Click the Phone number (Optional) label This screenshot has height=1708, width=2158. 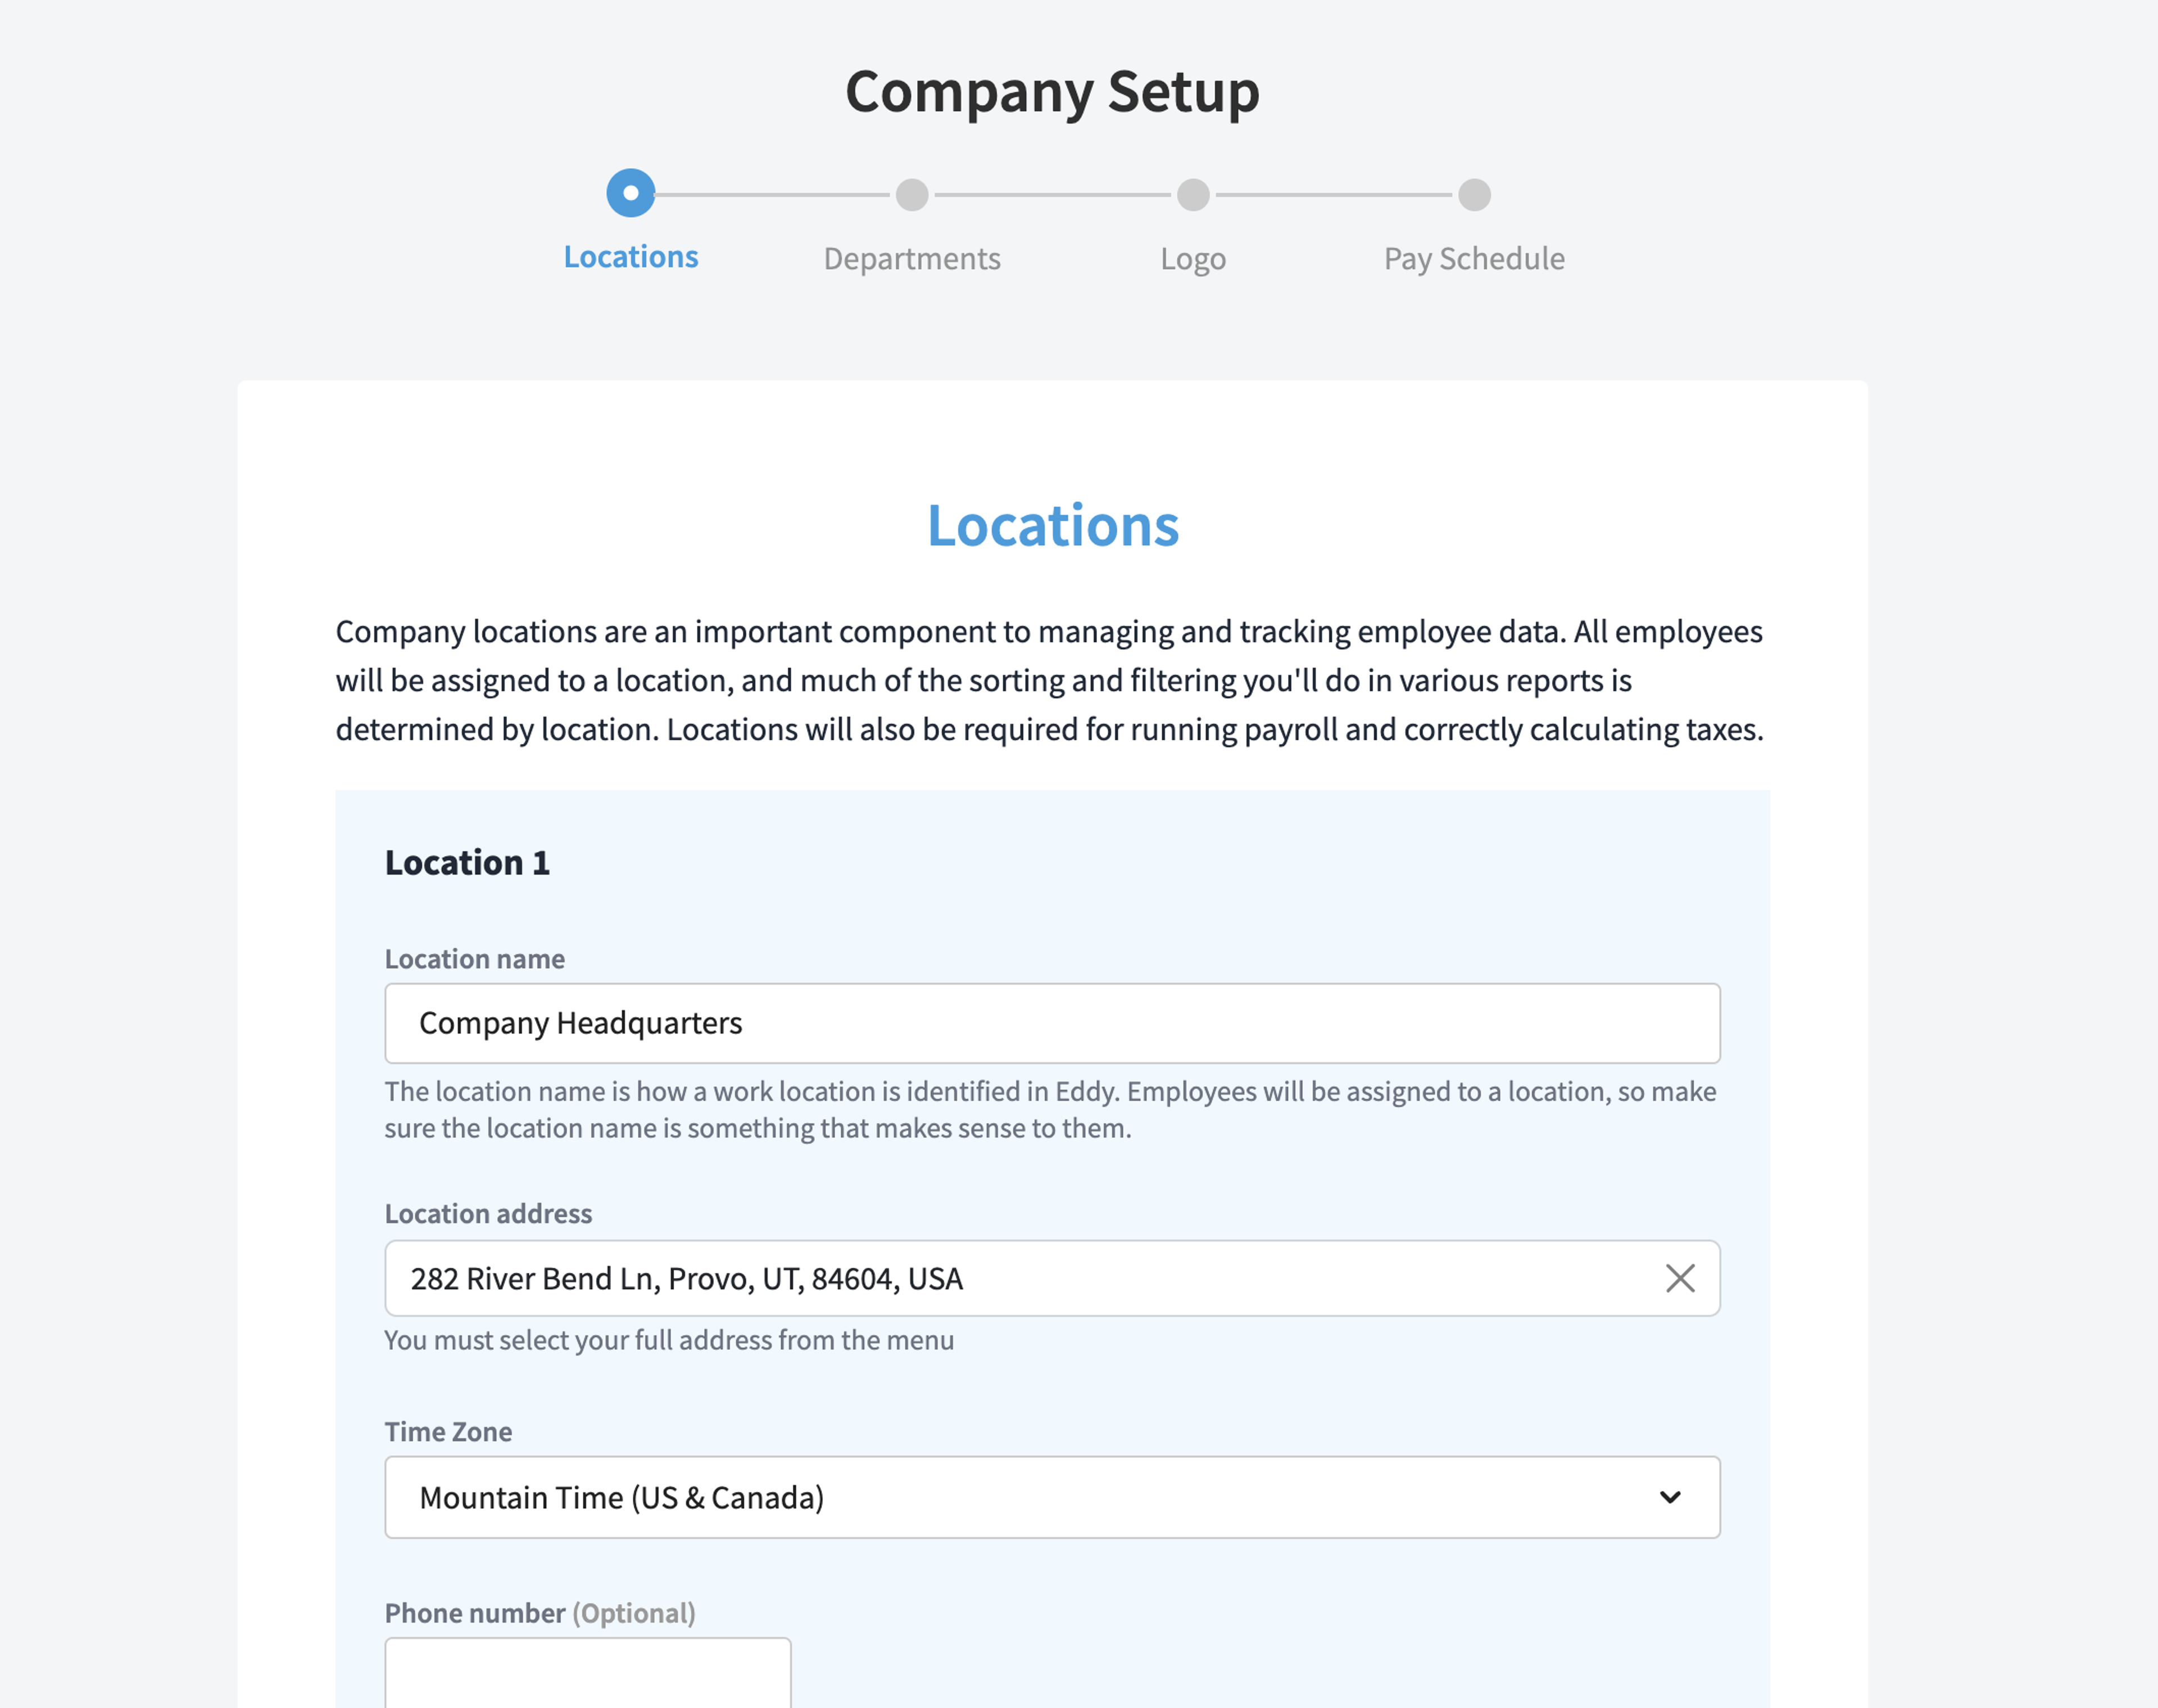click(x=540, y=1613)
